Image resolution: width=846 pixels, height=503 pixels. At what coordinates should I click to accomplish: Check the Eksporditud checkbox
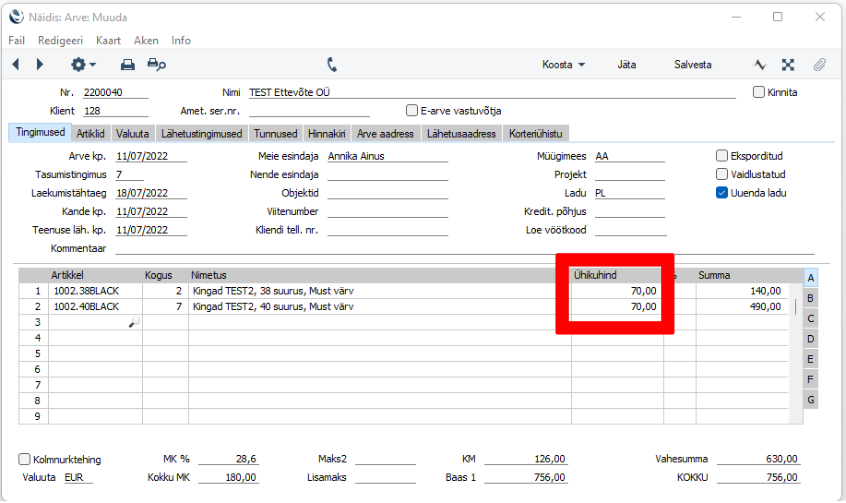click(722, 156)
